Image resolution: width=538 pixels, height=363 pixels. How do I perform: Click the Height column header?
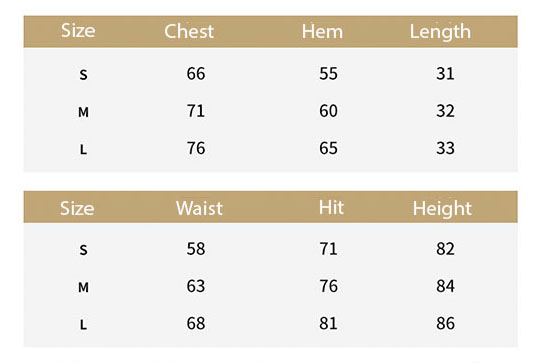click(x=442, y=209)
